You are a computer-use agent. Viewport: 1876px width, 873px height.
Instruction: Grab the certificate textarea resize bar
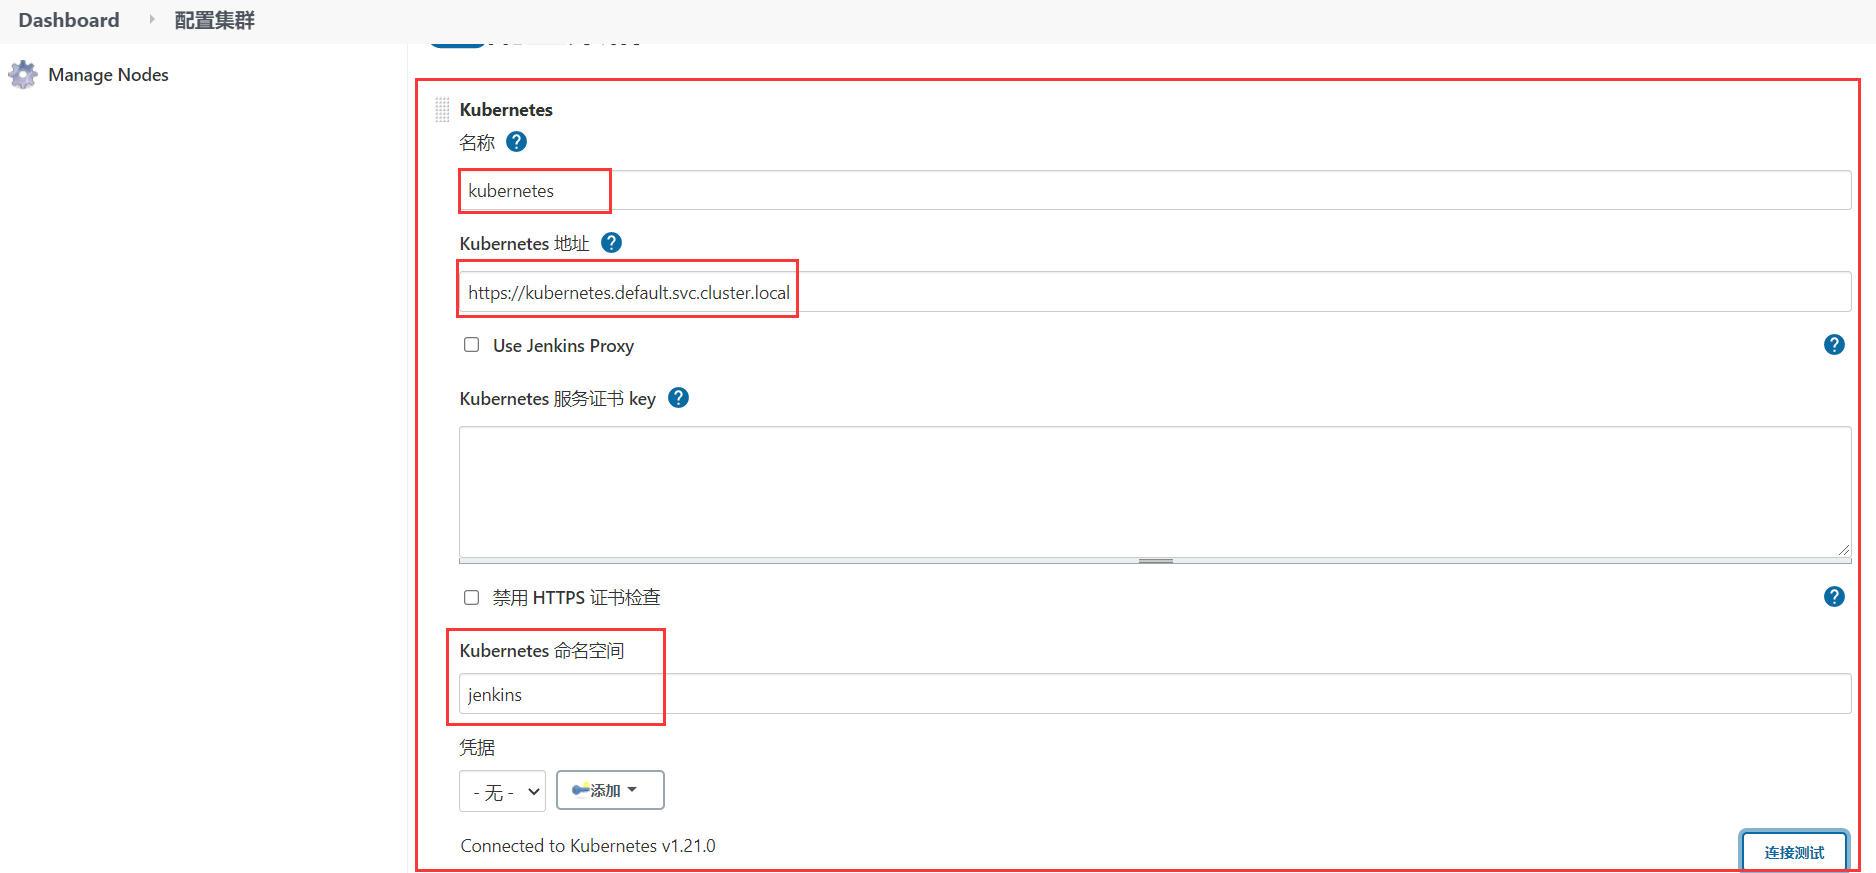coord(1155,561)
